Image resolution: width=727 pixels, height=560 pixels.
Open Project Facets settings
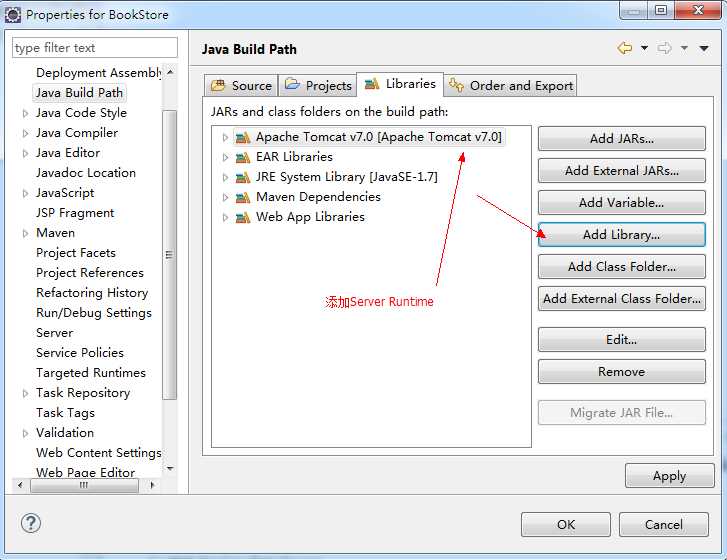click(x=76, y=253)
